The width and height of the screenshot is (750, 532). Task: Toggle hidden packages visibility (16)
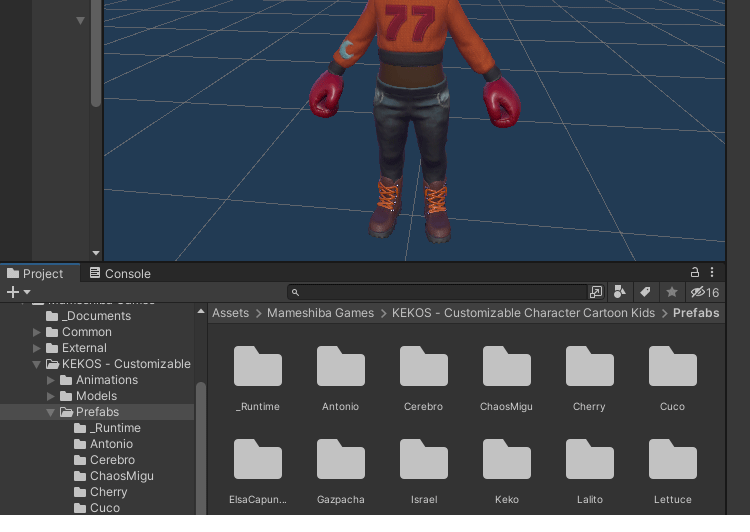[x=705, y=292]
